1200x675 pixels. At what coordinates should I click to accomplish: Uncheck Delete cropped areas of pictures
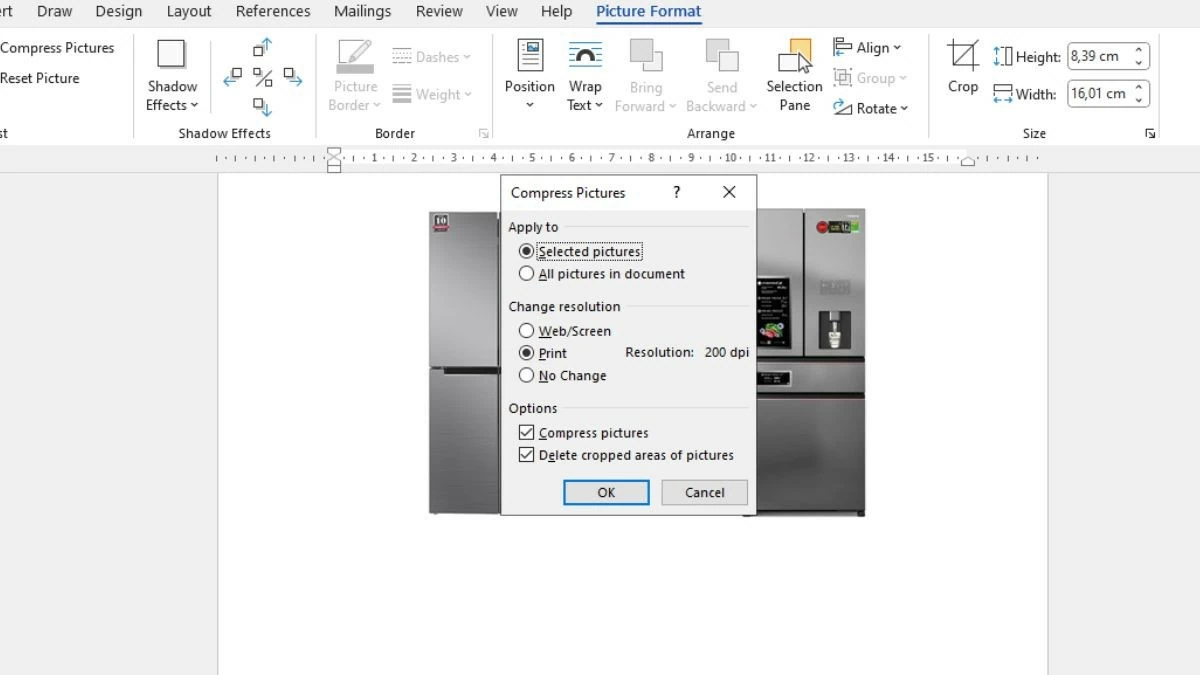coord(527,455)
